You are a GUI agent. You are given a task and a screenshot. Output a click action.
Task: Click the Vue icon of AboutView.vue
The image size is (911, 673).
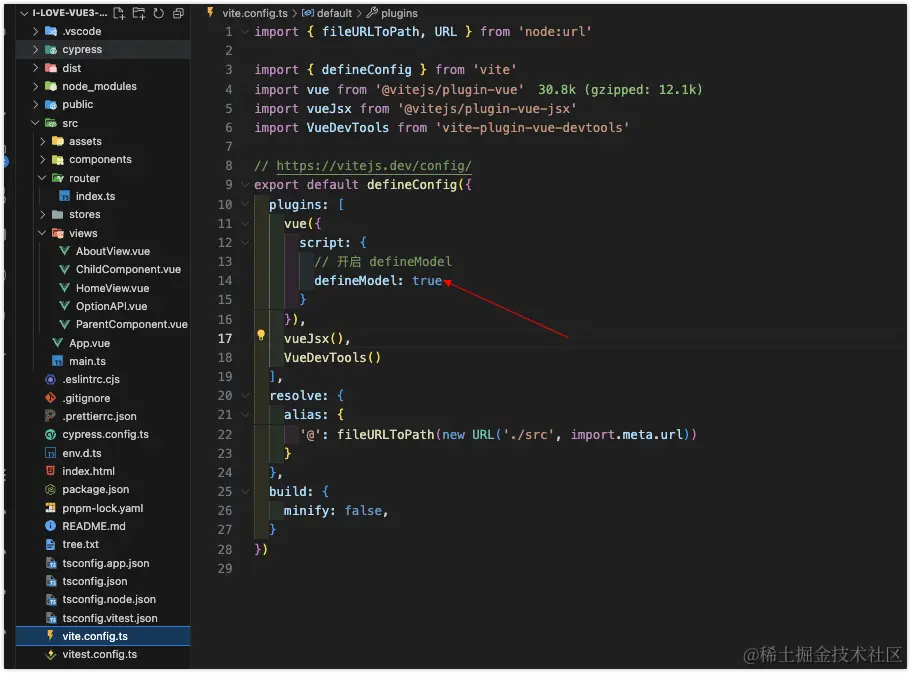[64, 251]
